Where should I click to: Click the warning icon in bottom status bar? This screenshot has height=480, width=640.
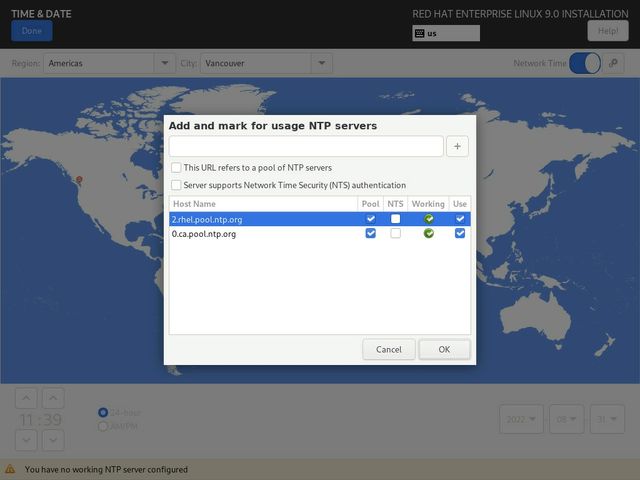(x=10, y=469)
